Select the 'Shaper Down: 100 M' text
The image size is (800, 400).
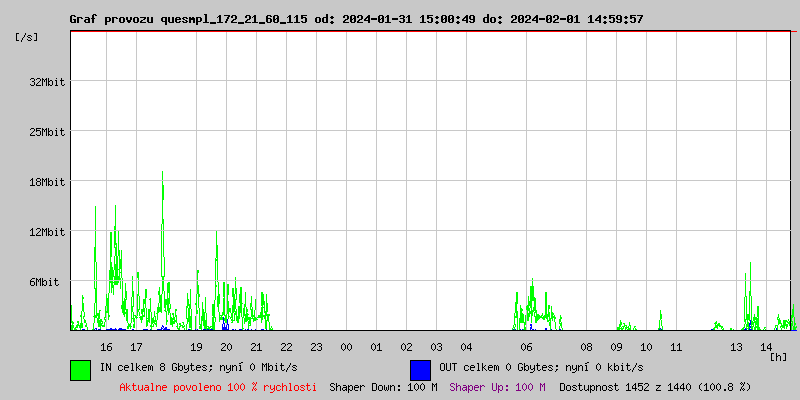[x=383, y=387]
